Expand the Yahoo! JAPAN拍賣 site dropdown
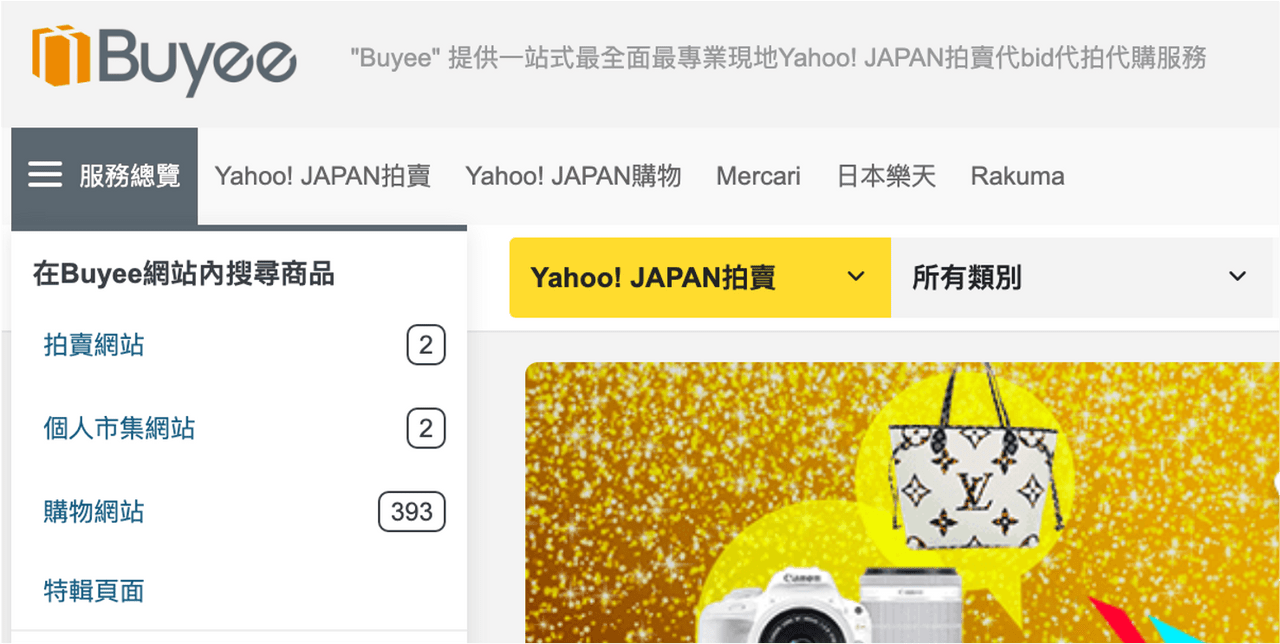The height and width of the screenshot is (644, 1280). coord(700,277)
